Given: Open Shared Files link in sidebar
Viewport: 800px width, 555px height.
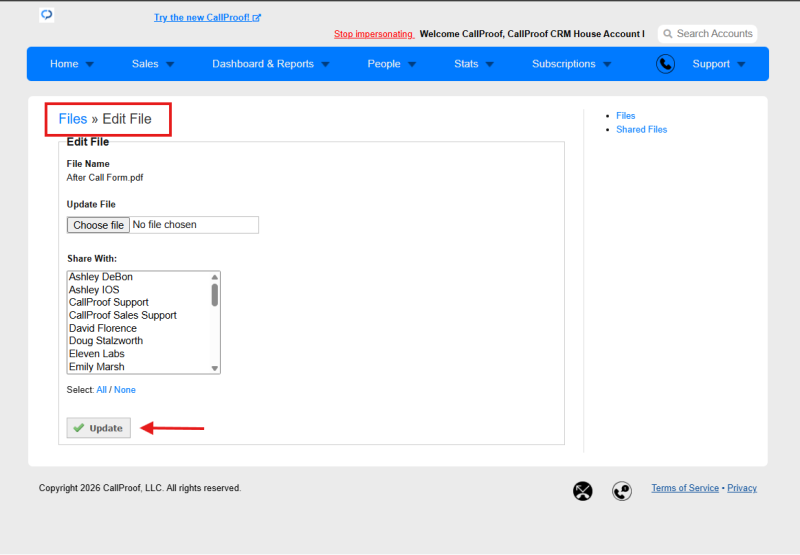Looking at the screenshot, I should (x=641, y=130).
